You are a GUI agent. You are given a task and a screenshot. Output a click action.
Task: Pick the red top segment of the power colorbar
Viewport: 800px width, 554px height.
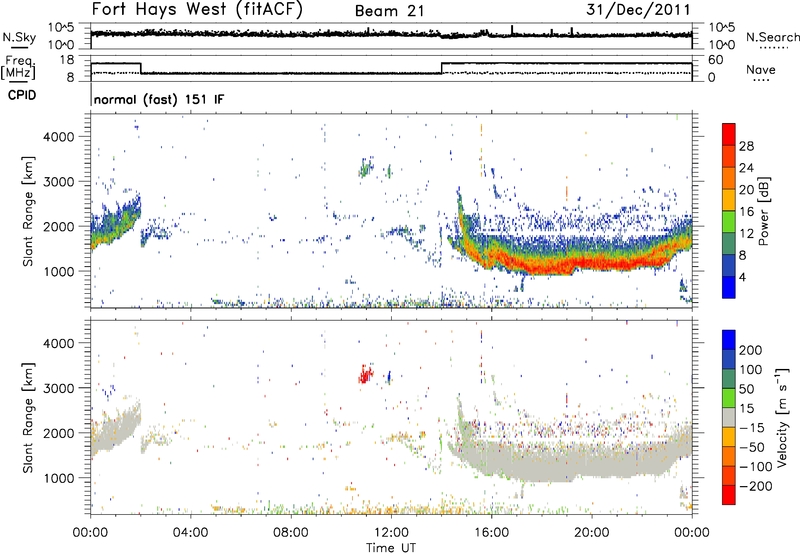coord(729,134)
